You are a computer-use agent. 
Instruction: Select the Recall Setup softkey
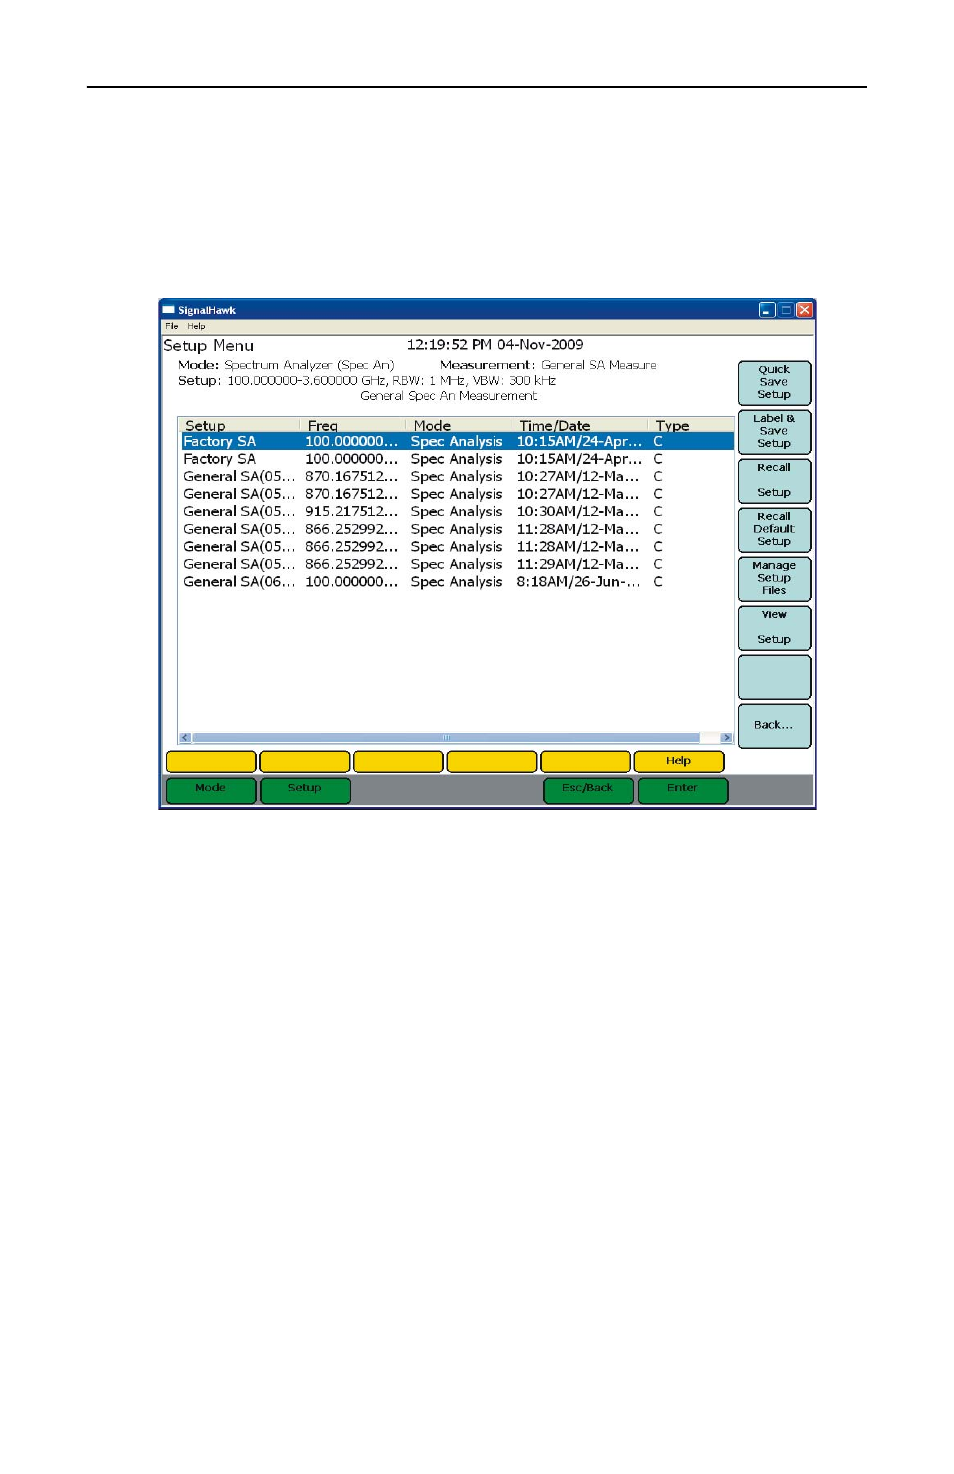tap(774, 480)
